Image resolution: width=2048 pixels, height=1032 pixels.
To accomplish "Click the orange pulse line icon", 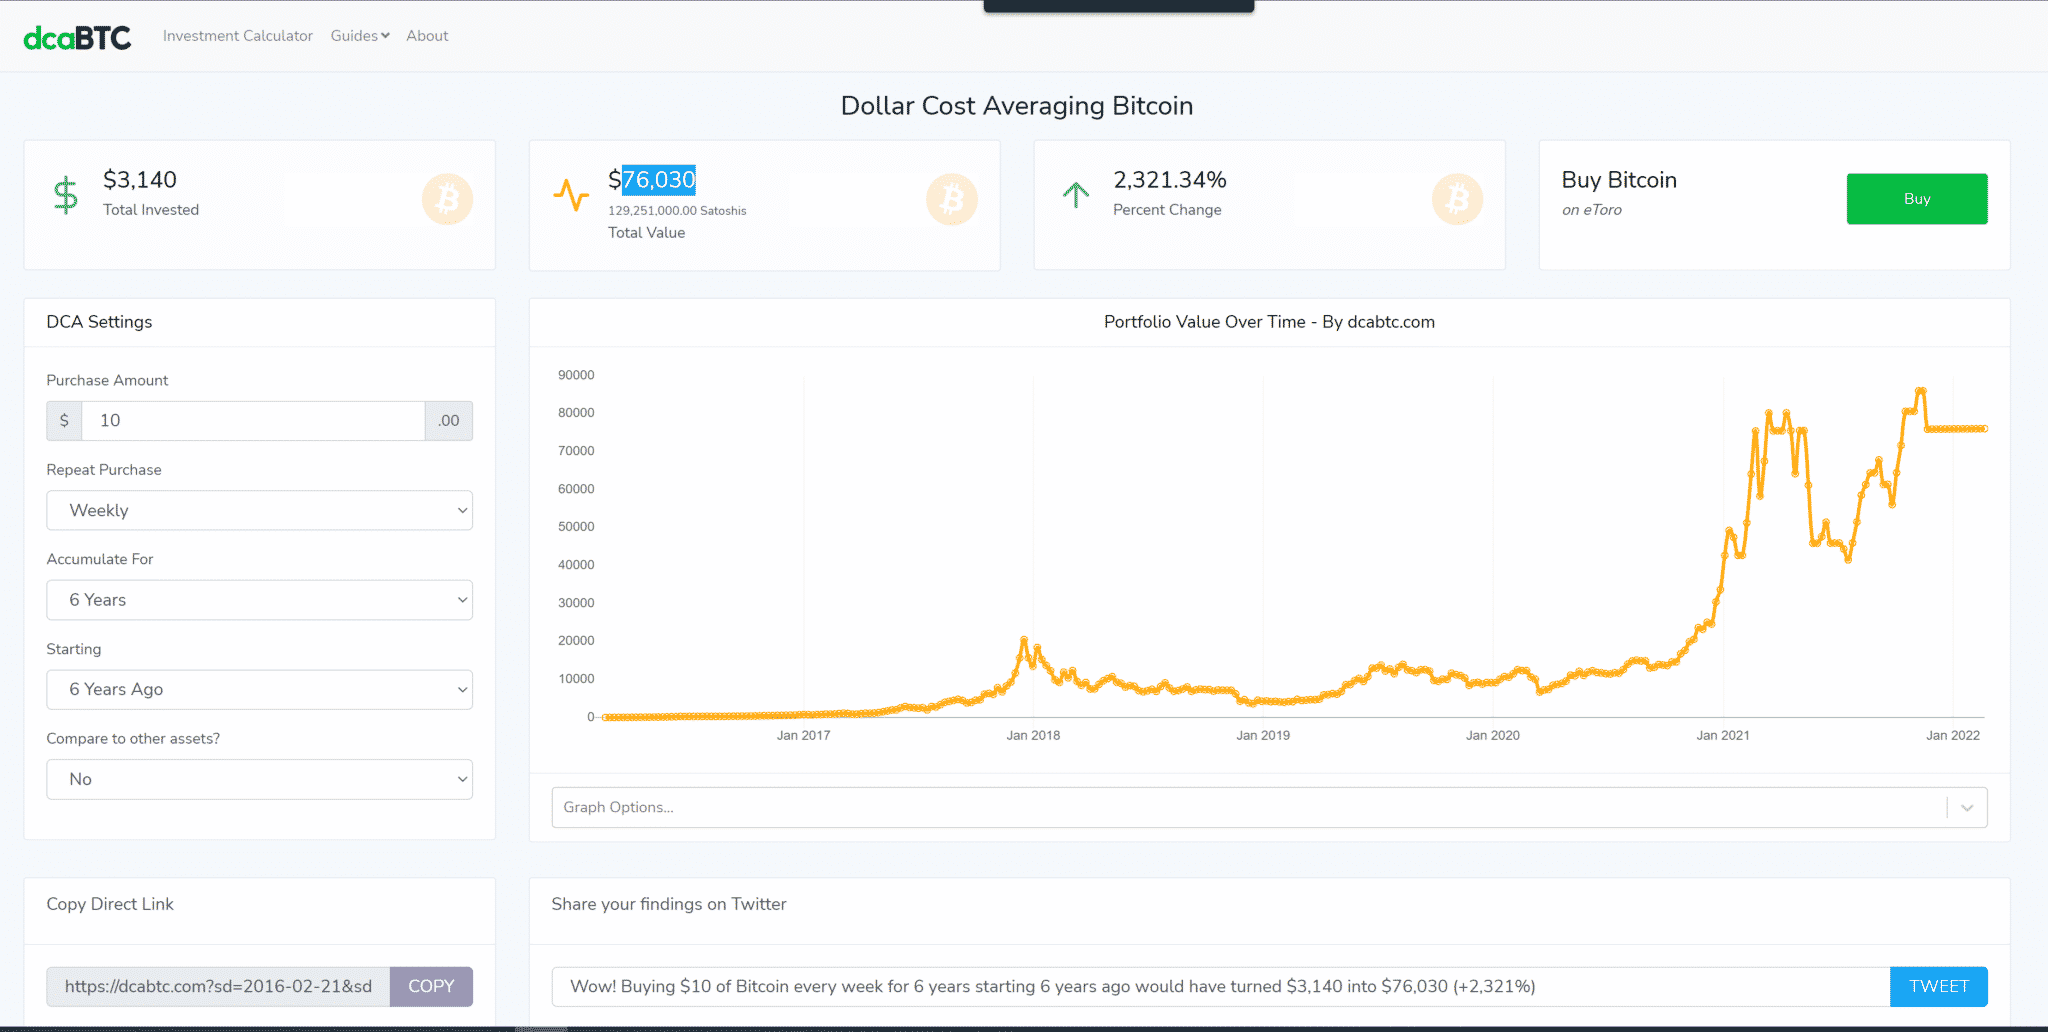I will coord(571,195).
